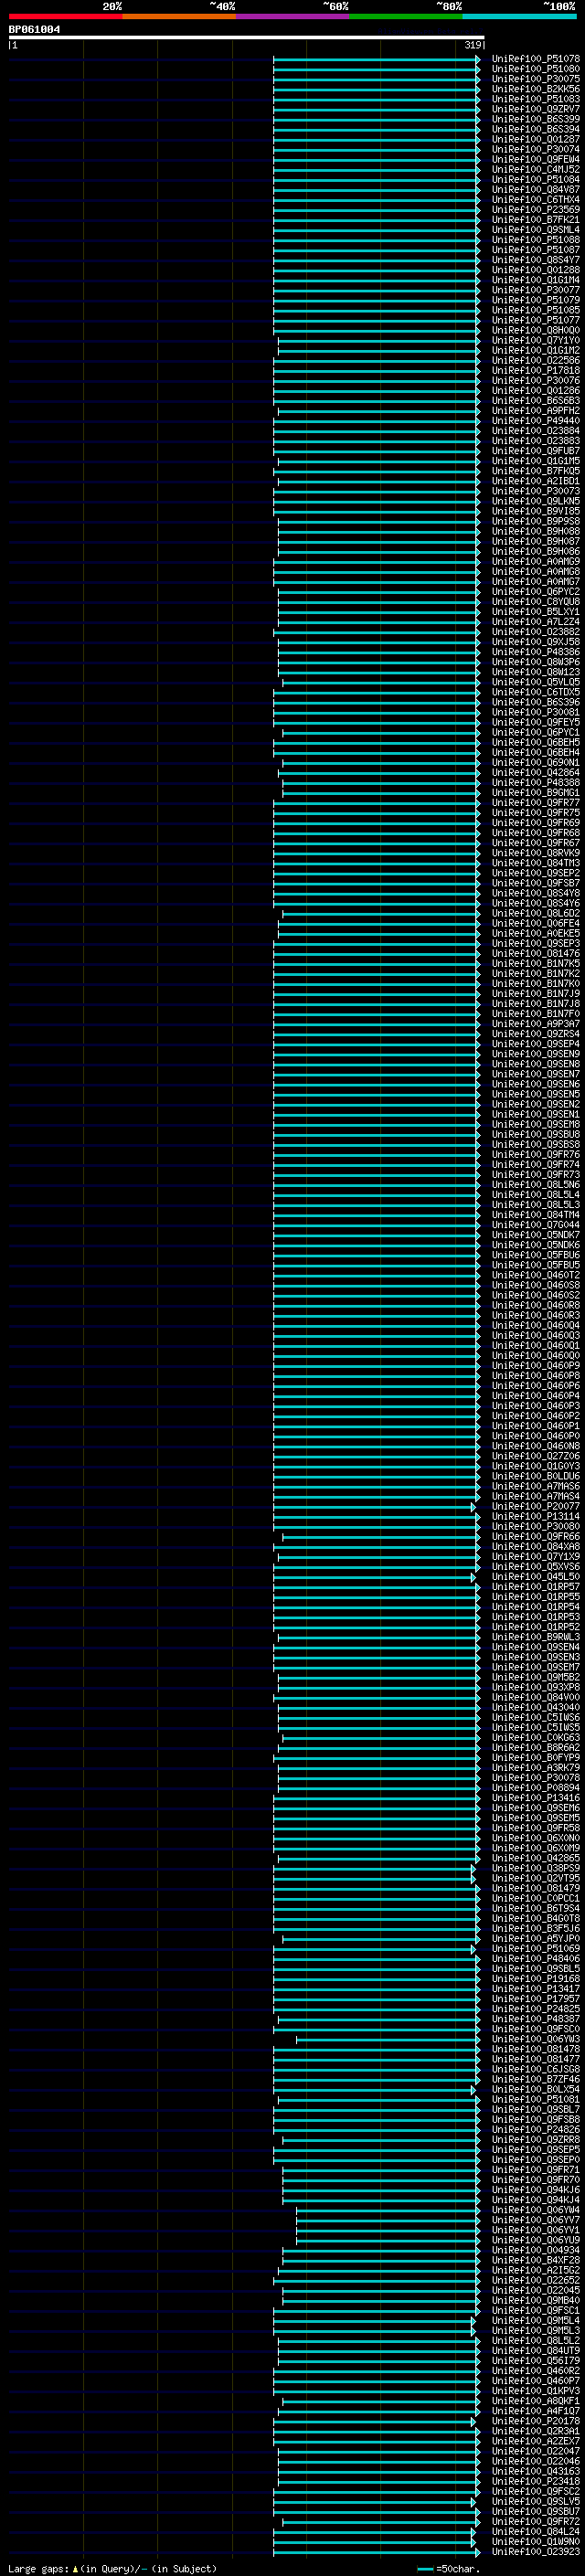Select the UniRef100_Q84TM4 label
This screenshot has height=2576, width=585.
[x=536, y=1215]
